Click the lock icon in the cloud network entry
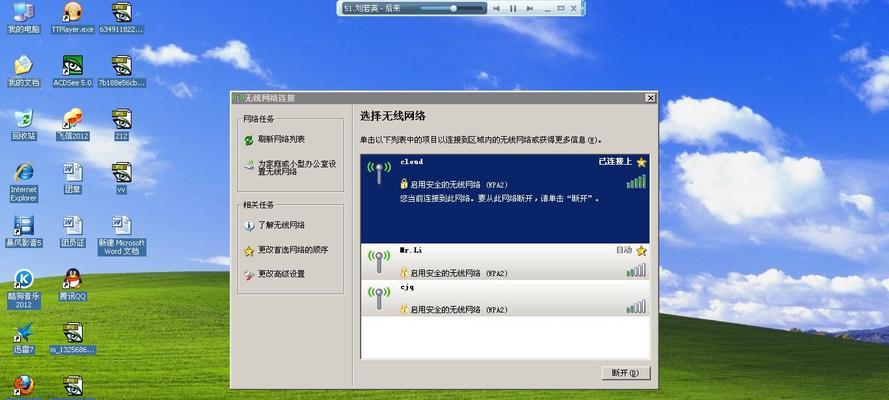Viewport: 889px width, 400px height. [404, 184]
